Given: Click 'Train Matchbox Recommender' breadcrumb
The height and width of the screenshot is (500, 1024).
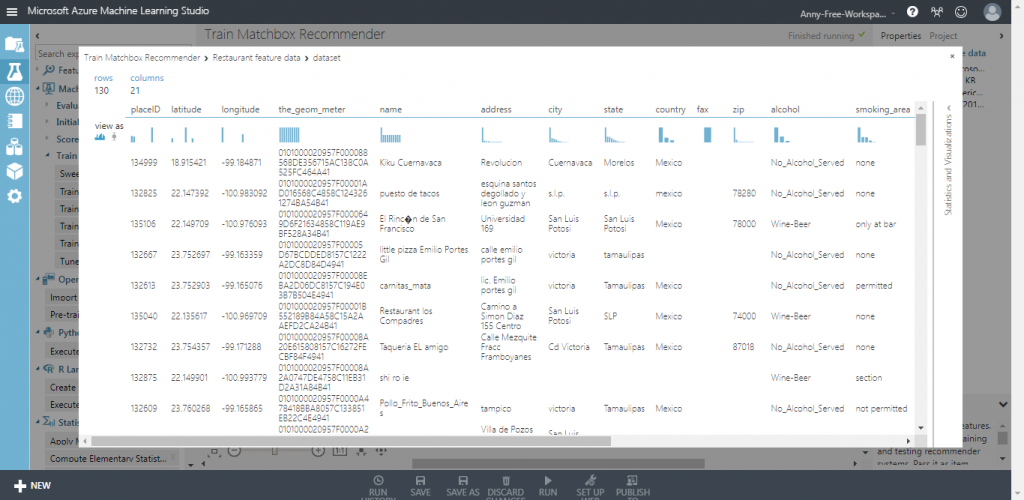Looking at the screenshot, I should pos(142,58).
